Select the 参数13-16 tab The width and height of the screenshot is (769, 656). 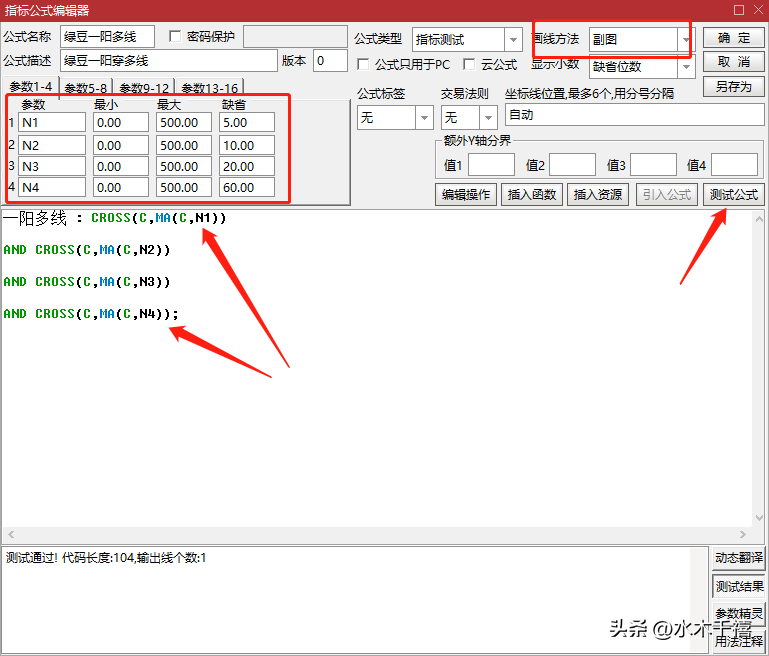pos(210,88)
